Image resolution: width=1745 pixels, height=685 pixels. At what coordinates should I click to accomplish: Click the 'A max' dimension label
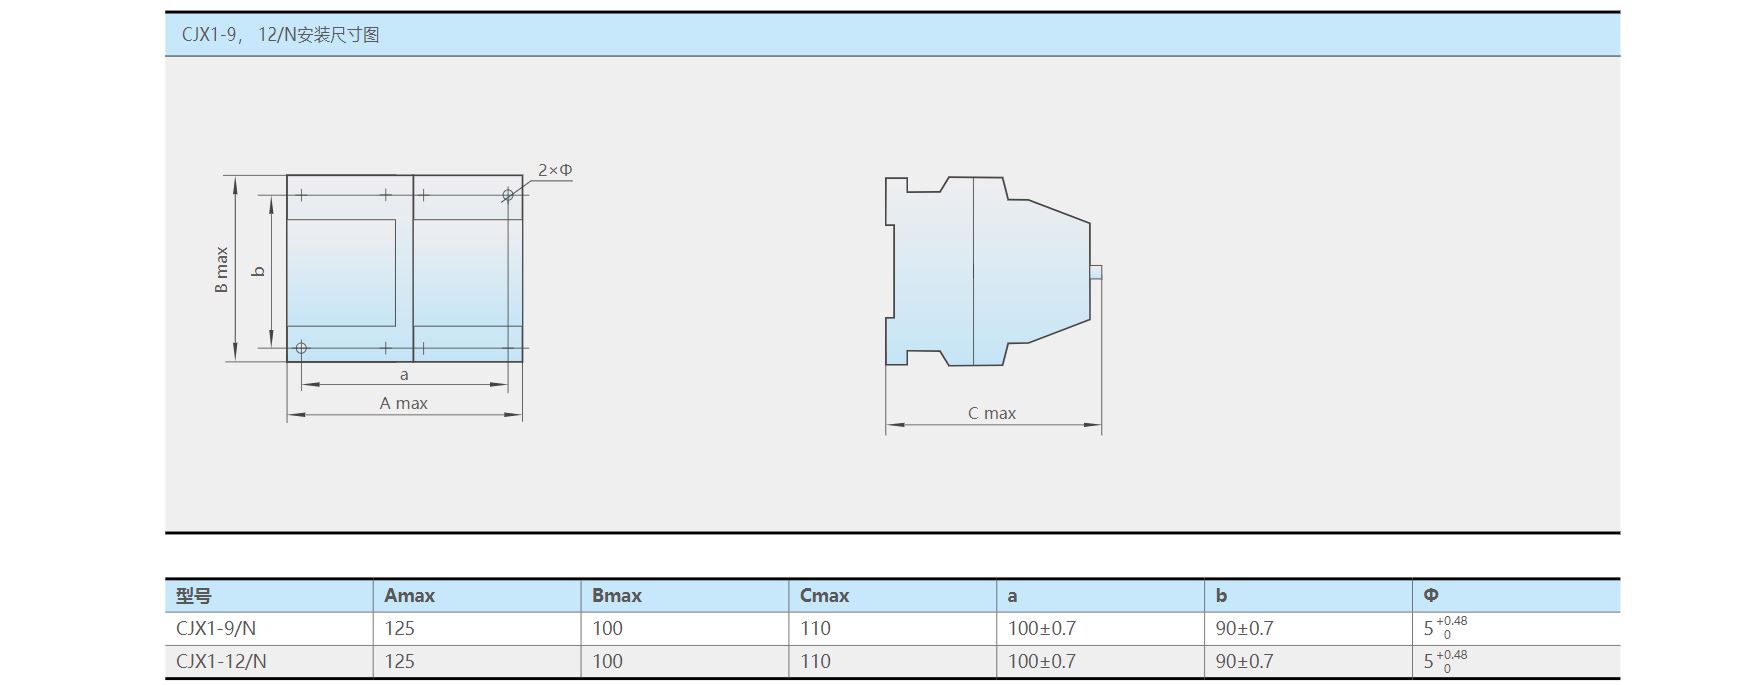tap(404, 403)
